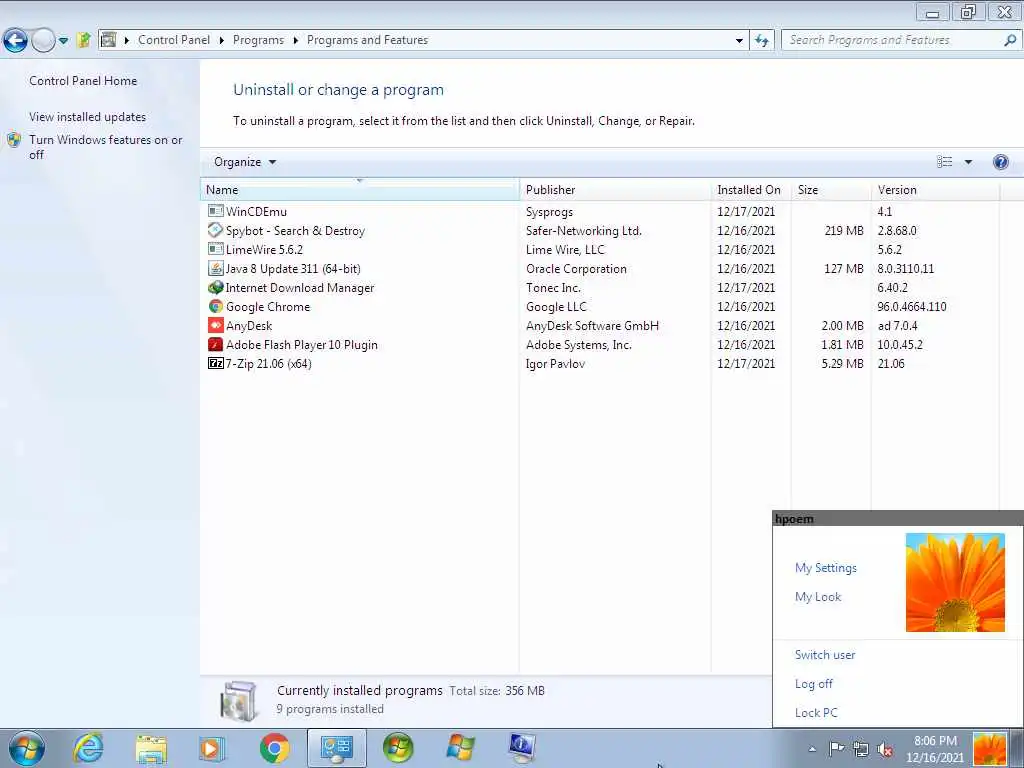Screen dimensions: 1024x768
Task: Click the muted volume tray icon
Action: 886,749
